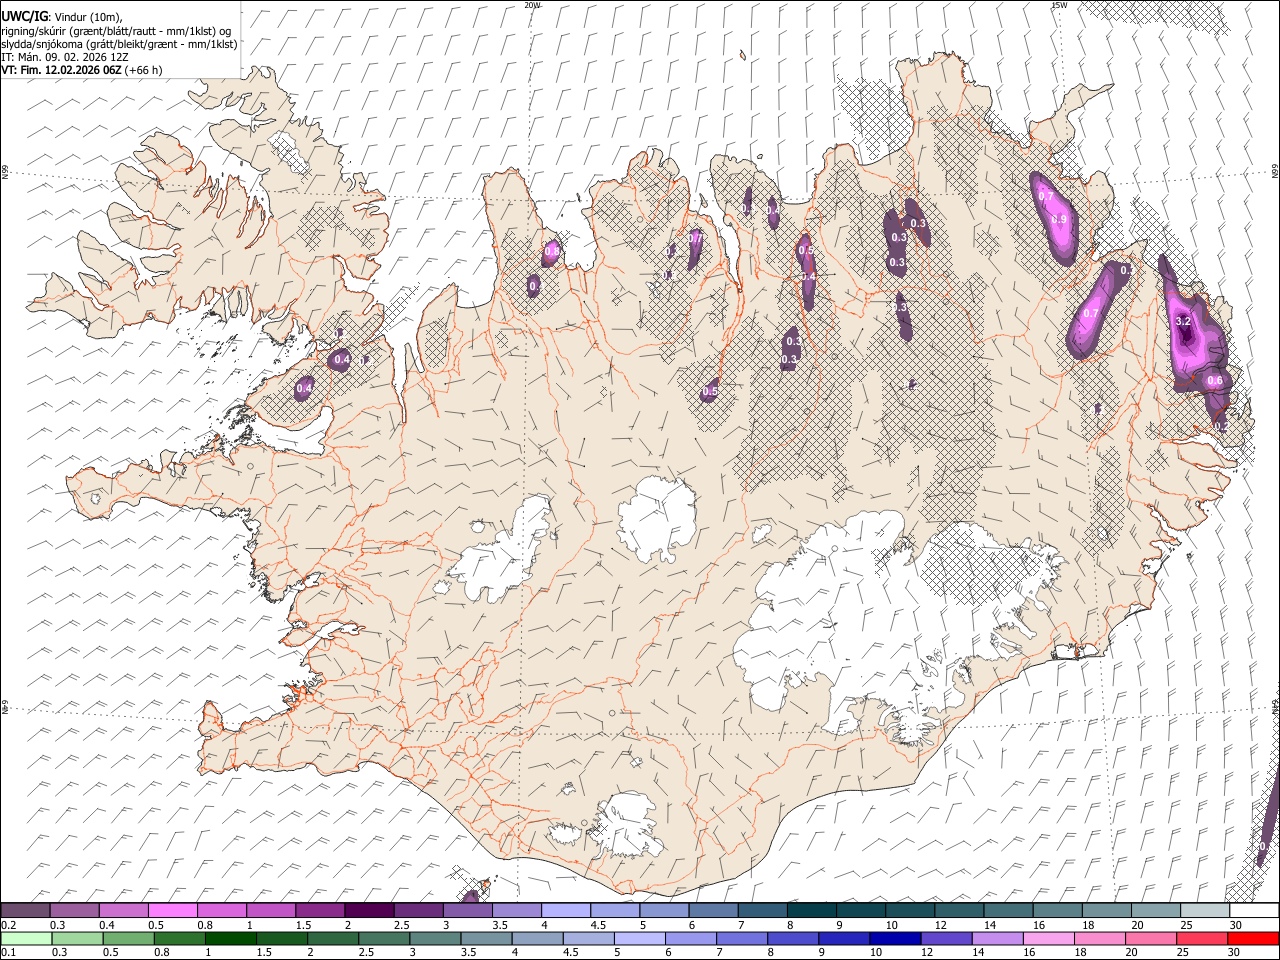Pick the dark purple 2 swatch, upper legend row
The image size is (1280, 960).
pyautogui.click(x=369, y=910)
